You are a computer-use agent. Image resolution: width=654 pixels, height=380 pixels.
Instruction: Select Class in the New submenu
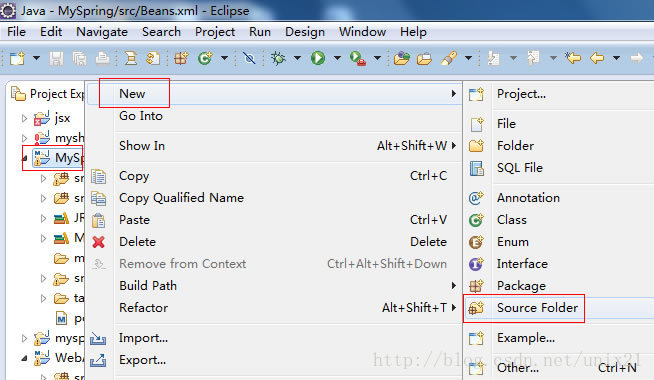pyautogui.click(x=559, y=220)
